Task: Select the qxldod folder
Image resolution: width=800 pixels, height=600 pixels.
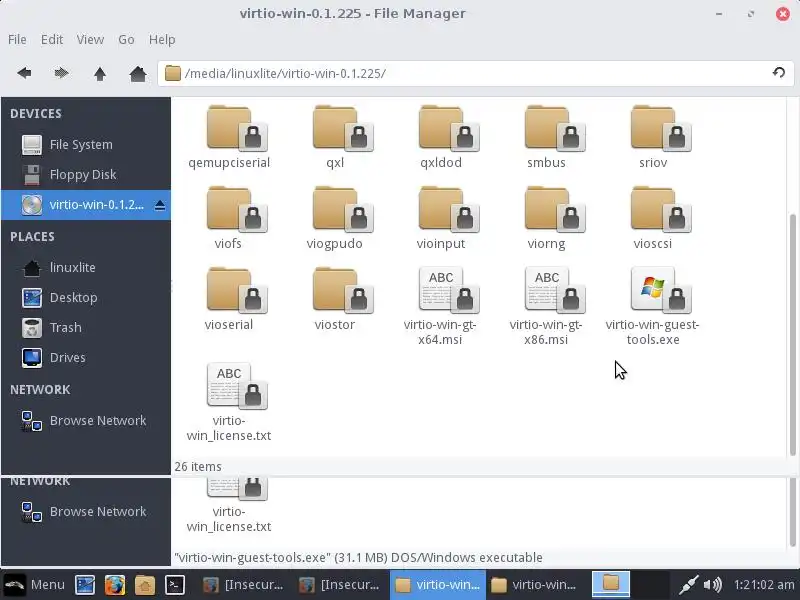Action: 441,137
